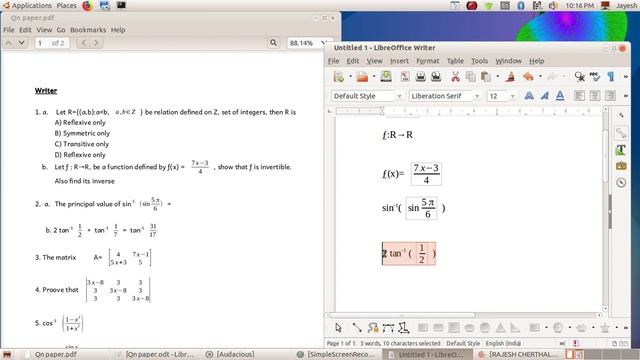Open Writer's Table menu
The height and width of the screenshot is (360, 640).
(x=455, y=61)
